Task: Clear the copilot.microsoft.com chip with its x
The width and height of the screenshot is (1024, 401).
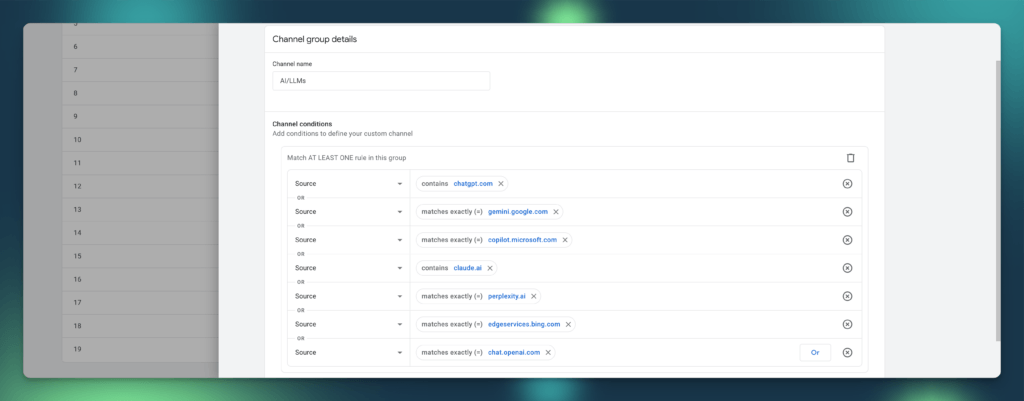Action: pos(565,240)
